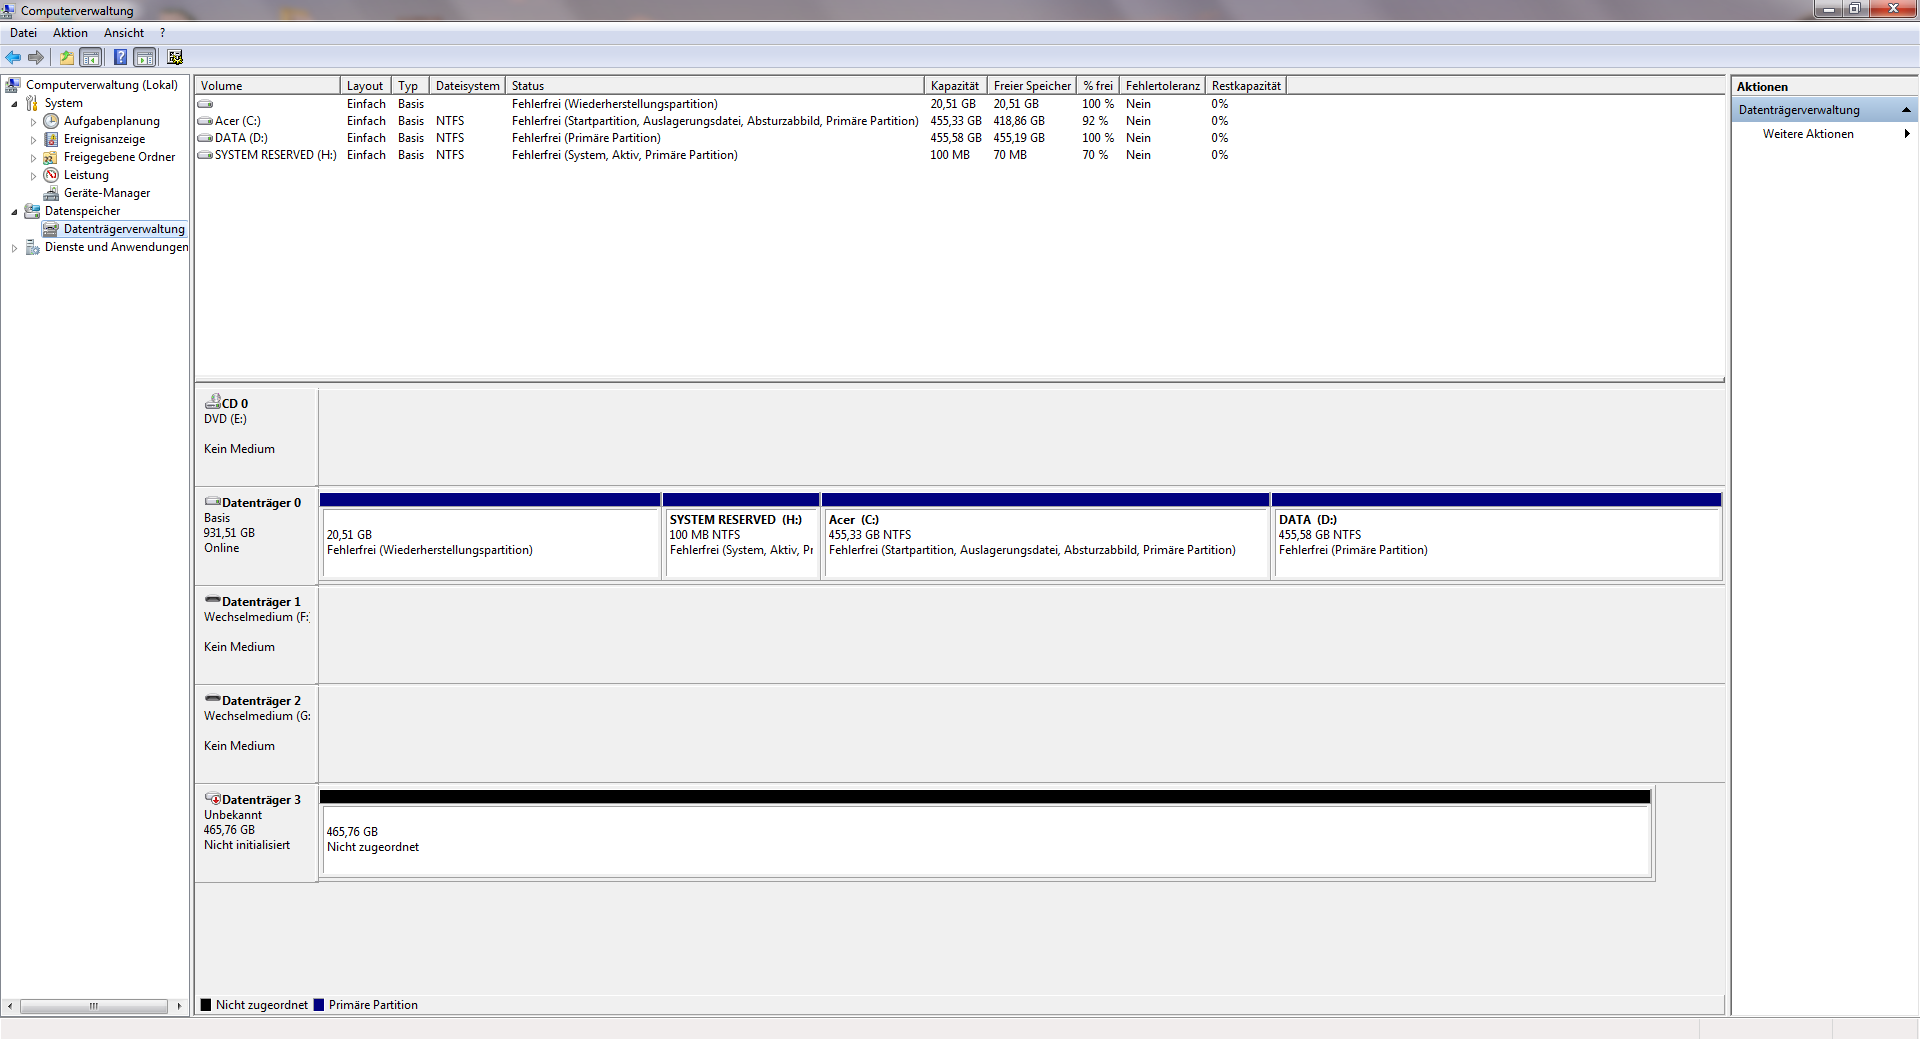1920x1040 pixels.
Task: Toggle the Action pane toolbar button
Action: (145, 57)
